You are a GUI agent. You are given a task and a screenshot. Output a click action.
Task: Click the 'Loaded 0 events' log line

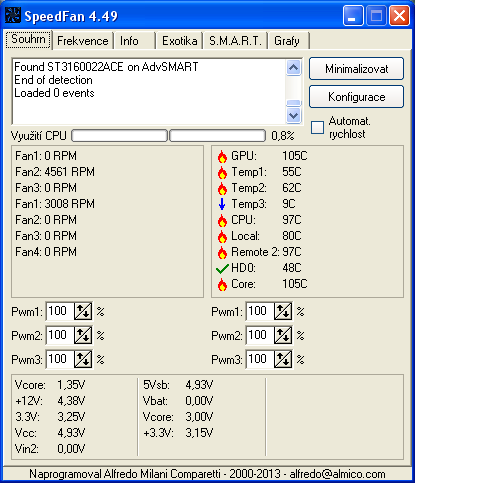pos(54,93)
